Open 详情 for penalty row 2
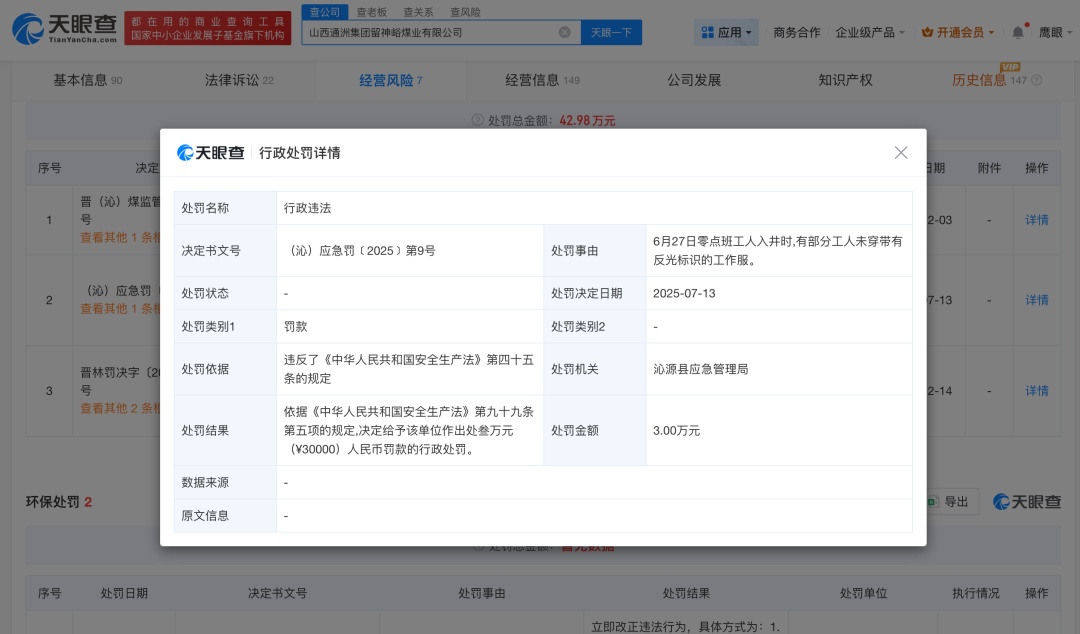 [1037, 300]
